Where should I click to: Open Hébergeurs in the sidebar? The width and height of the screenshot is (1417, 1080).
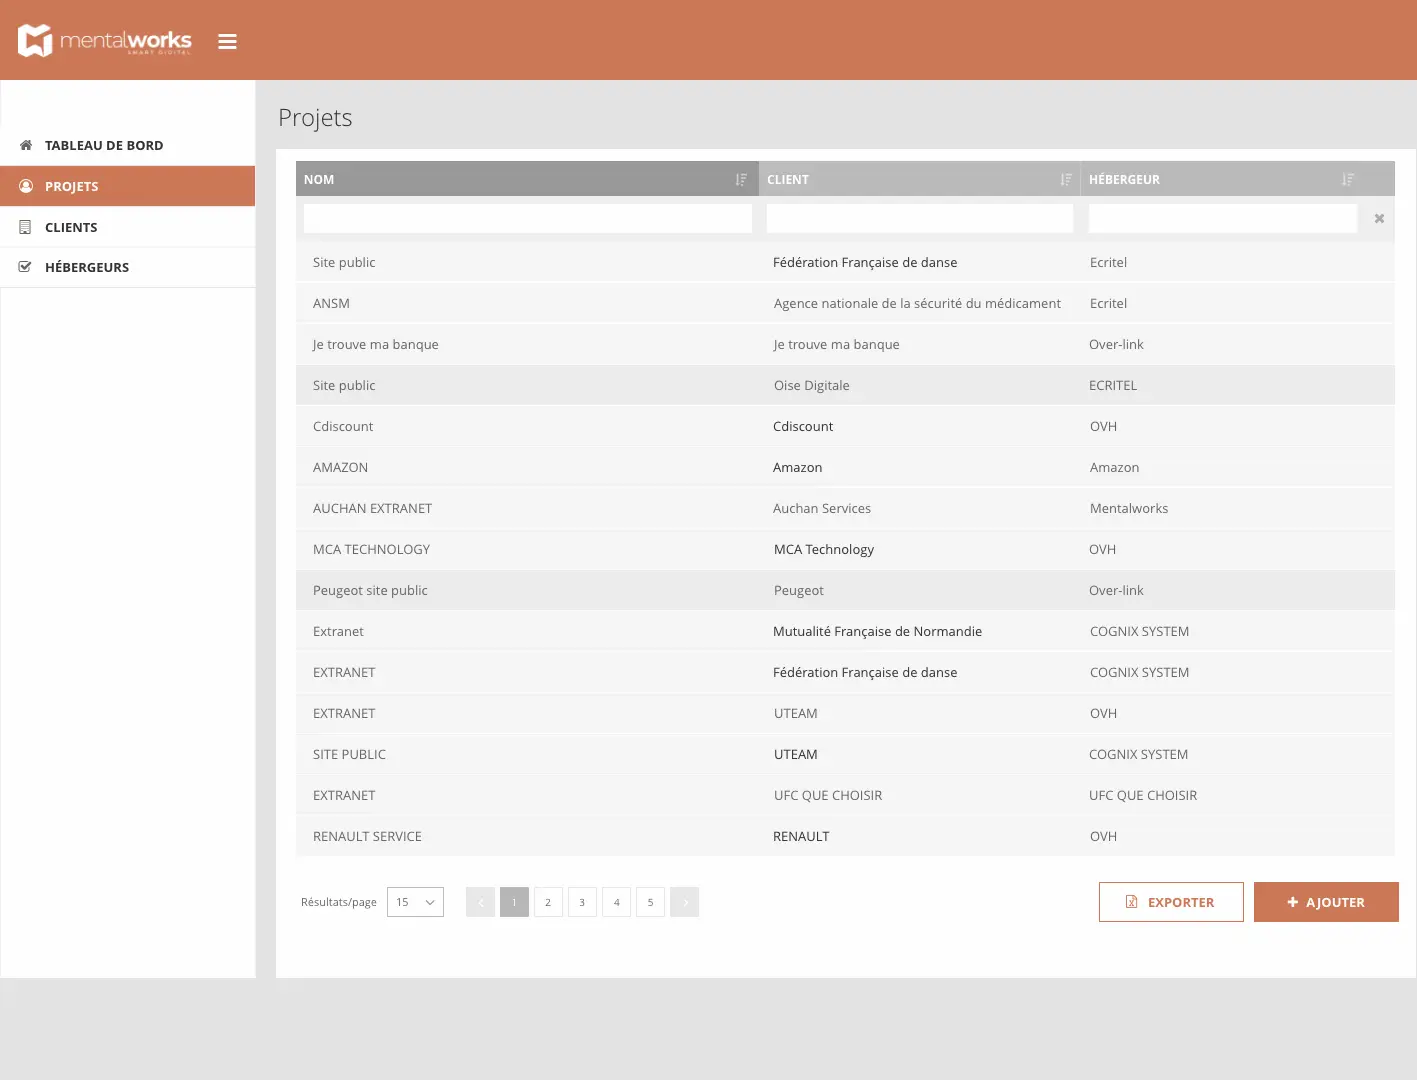coord(128,267)
